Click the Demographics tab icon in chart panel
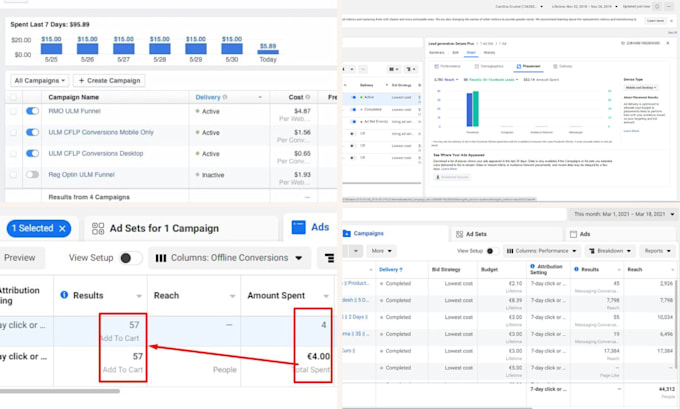680x409 pixels. pos(477,66)
